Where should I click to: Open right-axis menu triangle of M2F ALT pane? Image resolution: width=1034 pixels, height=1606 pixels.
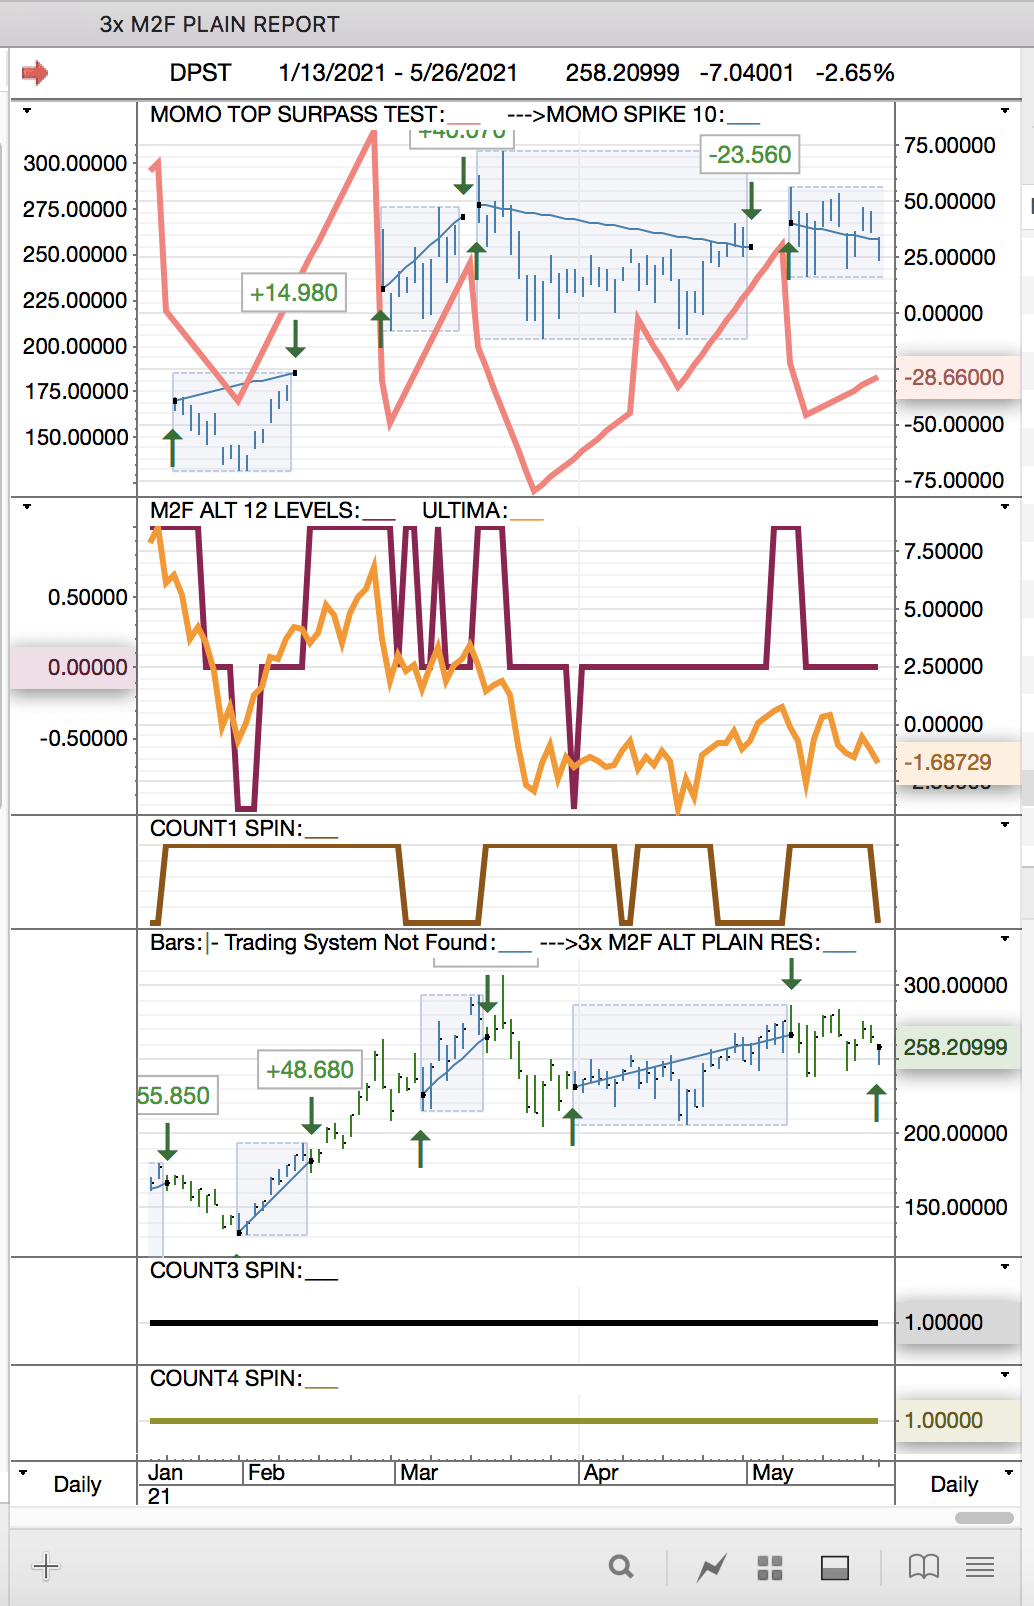coord(1005,507)
